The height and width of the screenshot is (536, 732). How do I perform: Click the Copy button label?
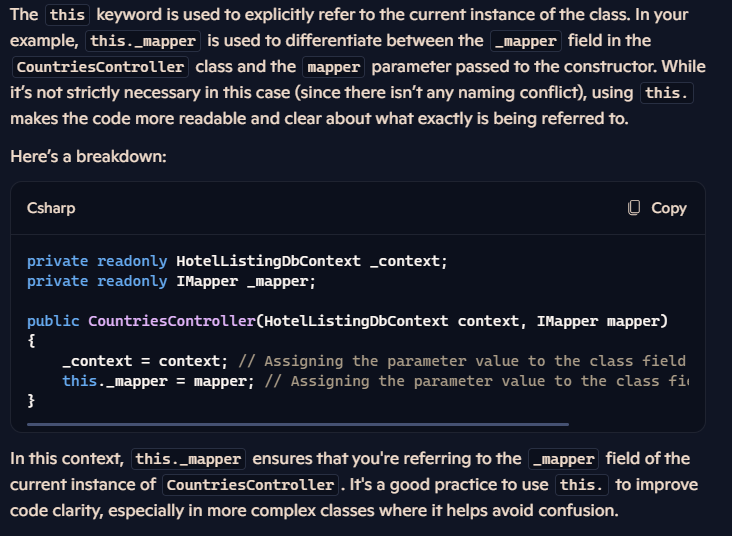pos(669,208)
